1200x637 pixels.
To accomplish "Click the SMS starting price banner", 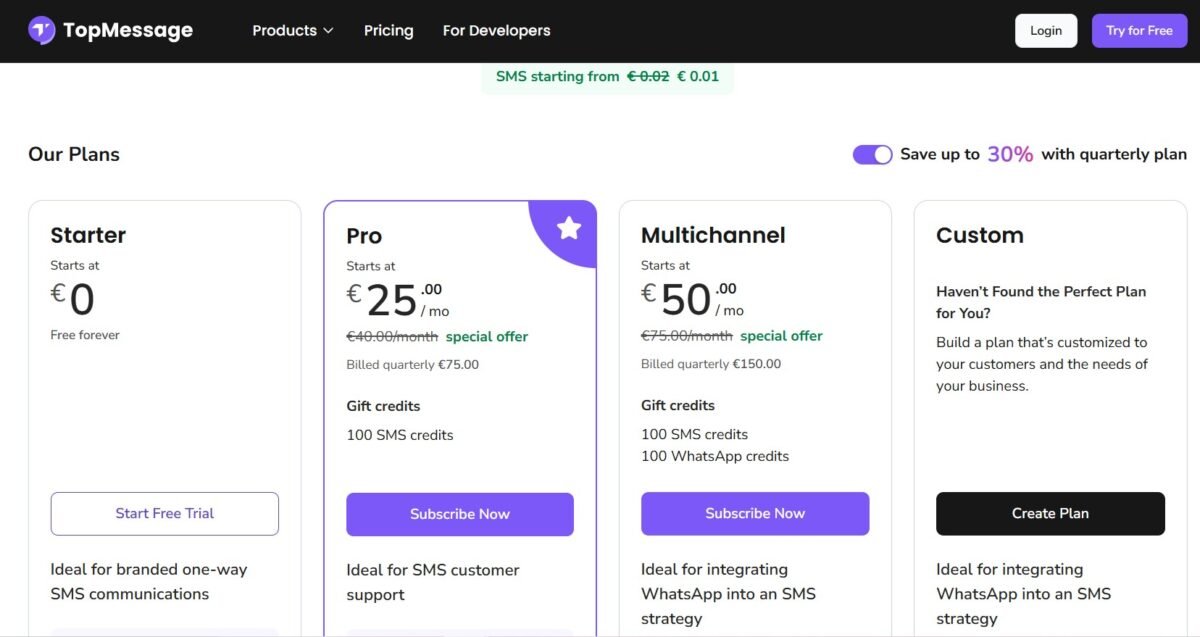I will tap(607, 77).
